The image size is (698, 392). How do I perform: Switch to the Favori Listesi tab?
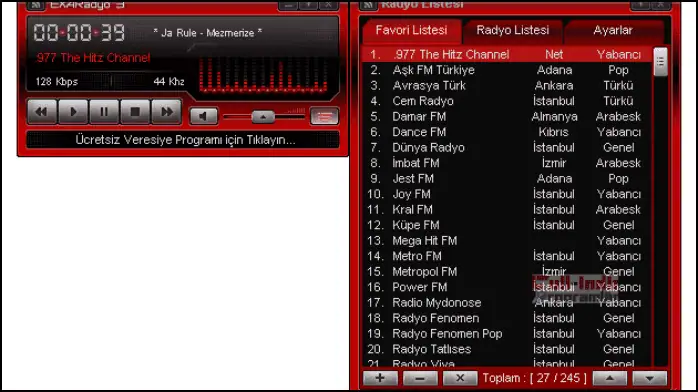pyautogui.click(x=411, y=30)
